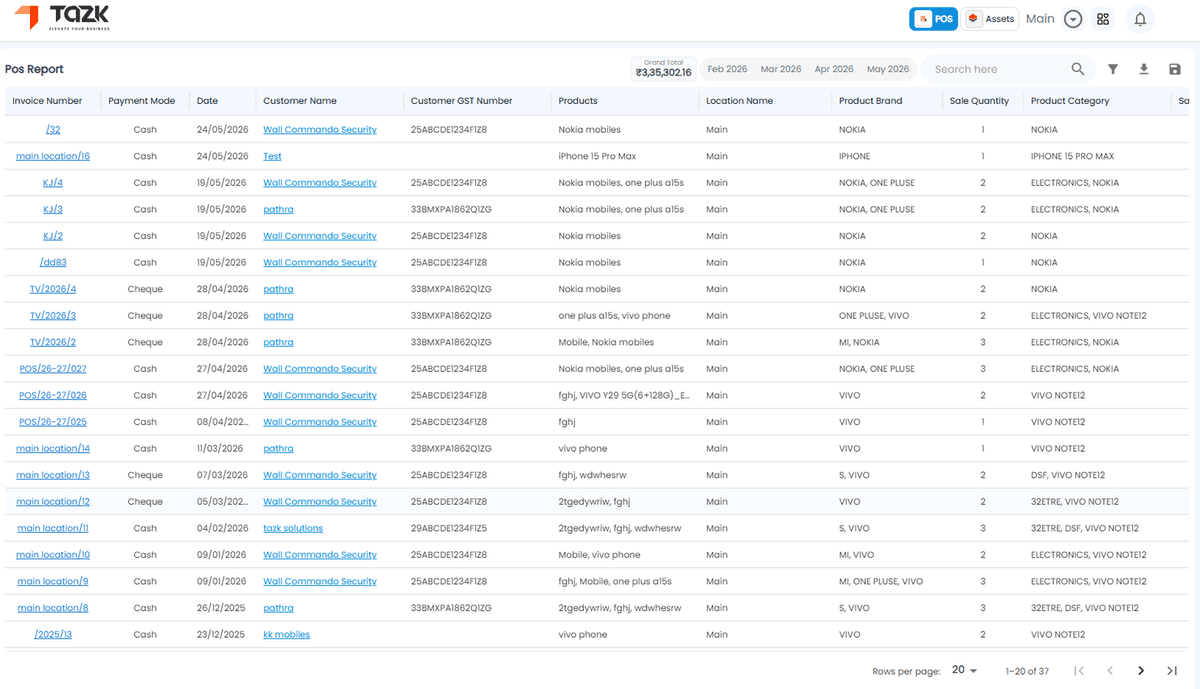1200x689 pixels.
Task: Open invoice /dd83
Action: coord(53,263)
